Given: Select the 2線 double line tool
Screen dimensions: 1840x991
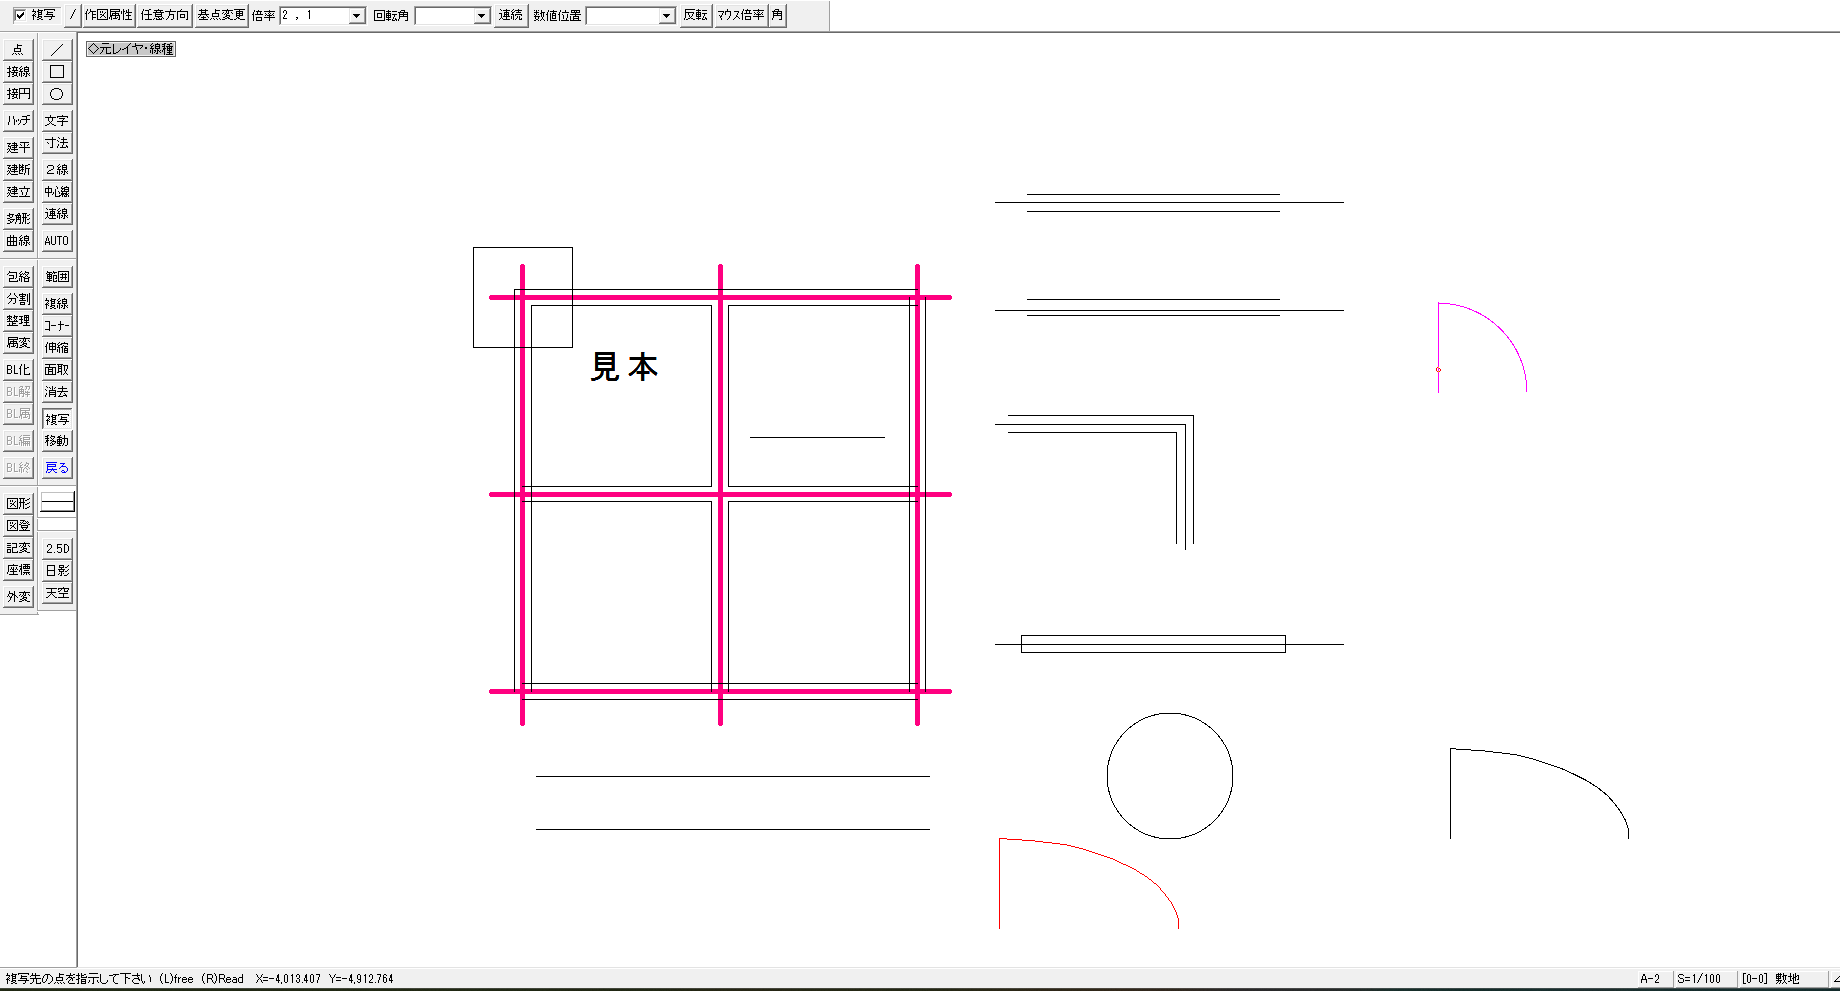Looking at the screenshot, I should 57,169.
